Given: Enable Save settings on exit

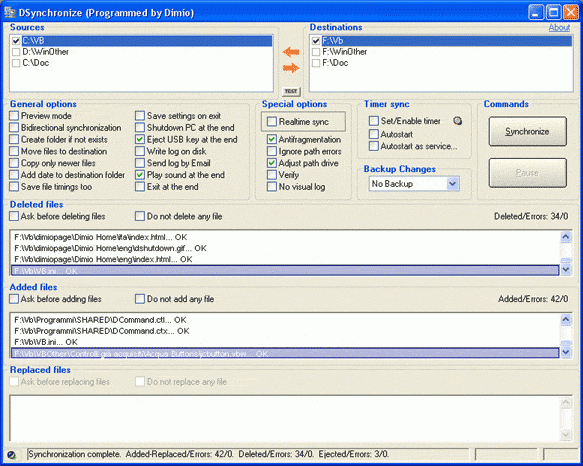Looking at the screenshot, I should coord(140,116).
